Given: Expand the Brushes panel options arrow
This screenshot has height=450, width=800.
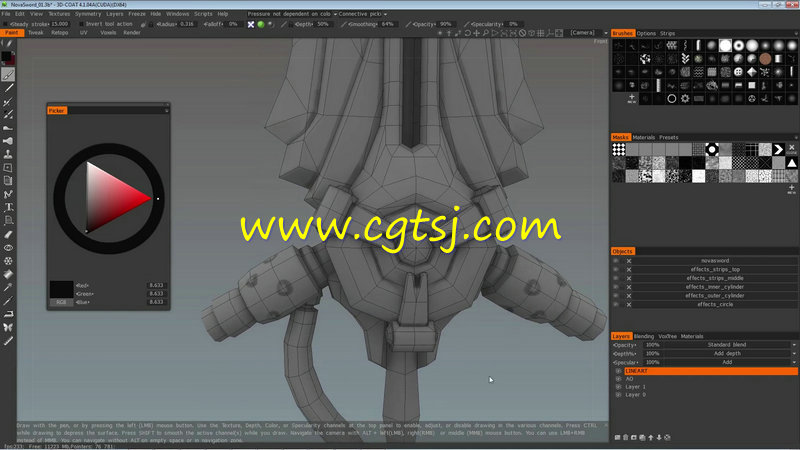Looking at the screenshot, I should (795, 34).
